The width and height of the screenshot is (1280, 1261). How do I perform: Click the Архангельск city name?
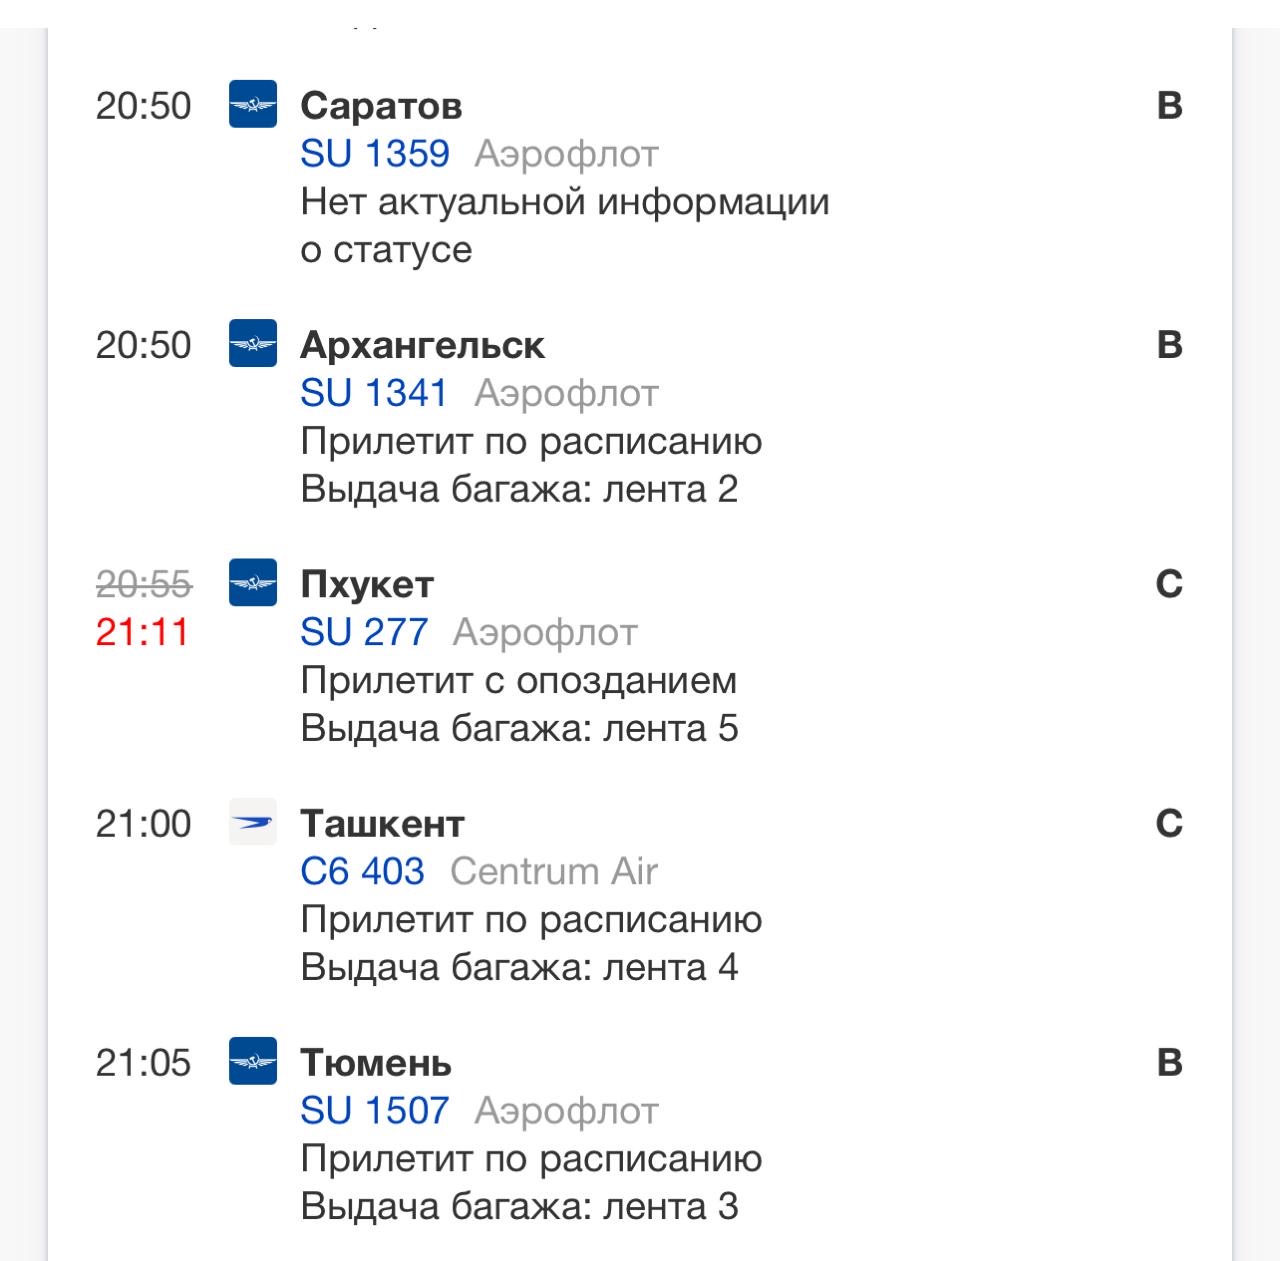(423, 346)
